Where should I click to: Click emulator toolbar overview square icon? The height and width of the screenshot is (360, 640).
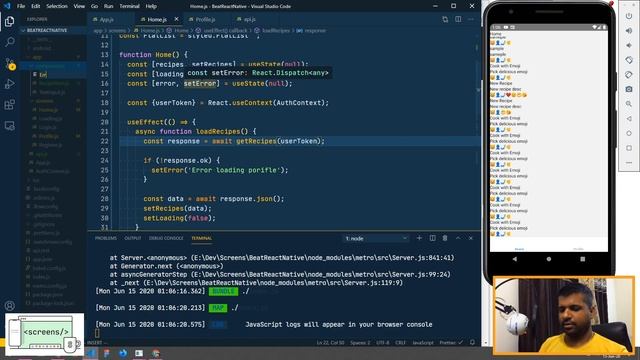(x=629, y=148)
